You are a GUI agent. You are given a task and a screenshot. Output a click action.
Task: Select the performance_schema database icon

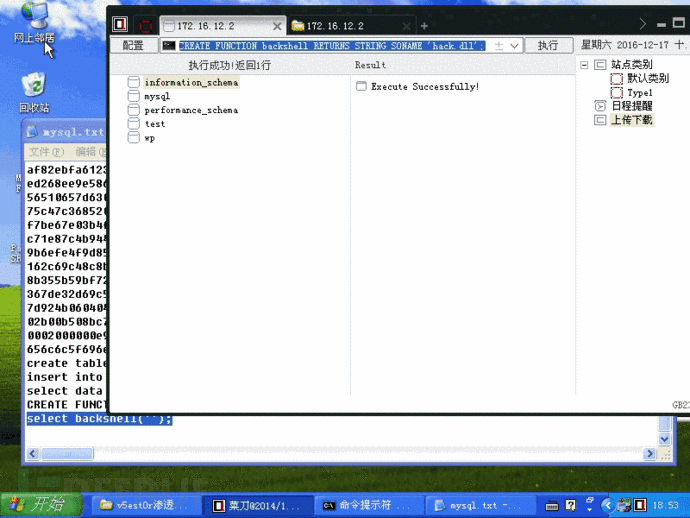click(x=133, y=110)
